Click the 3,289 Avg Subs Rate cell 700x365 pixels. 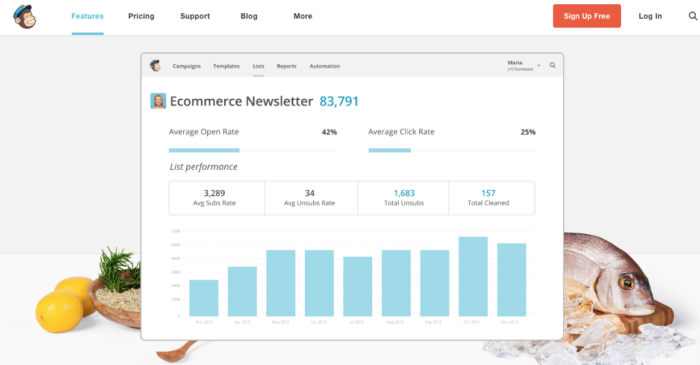pyautogui.click(x=217, y=198)
